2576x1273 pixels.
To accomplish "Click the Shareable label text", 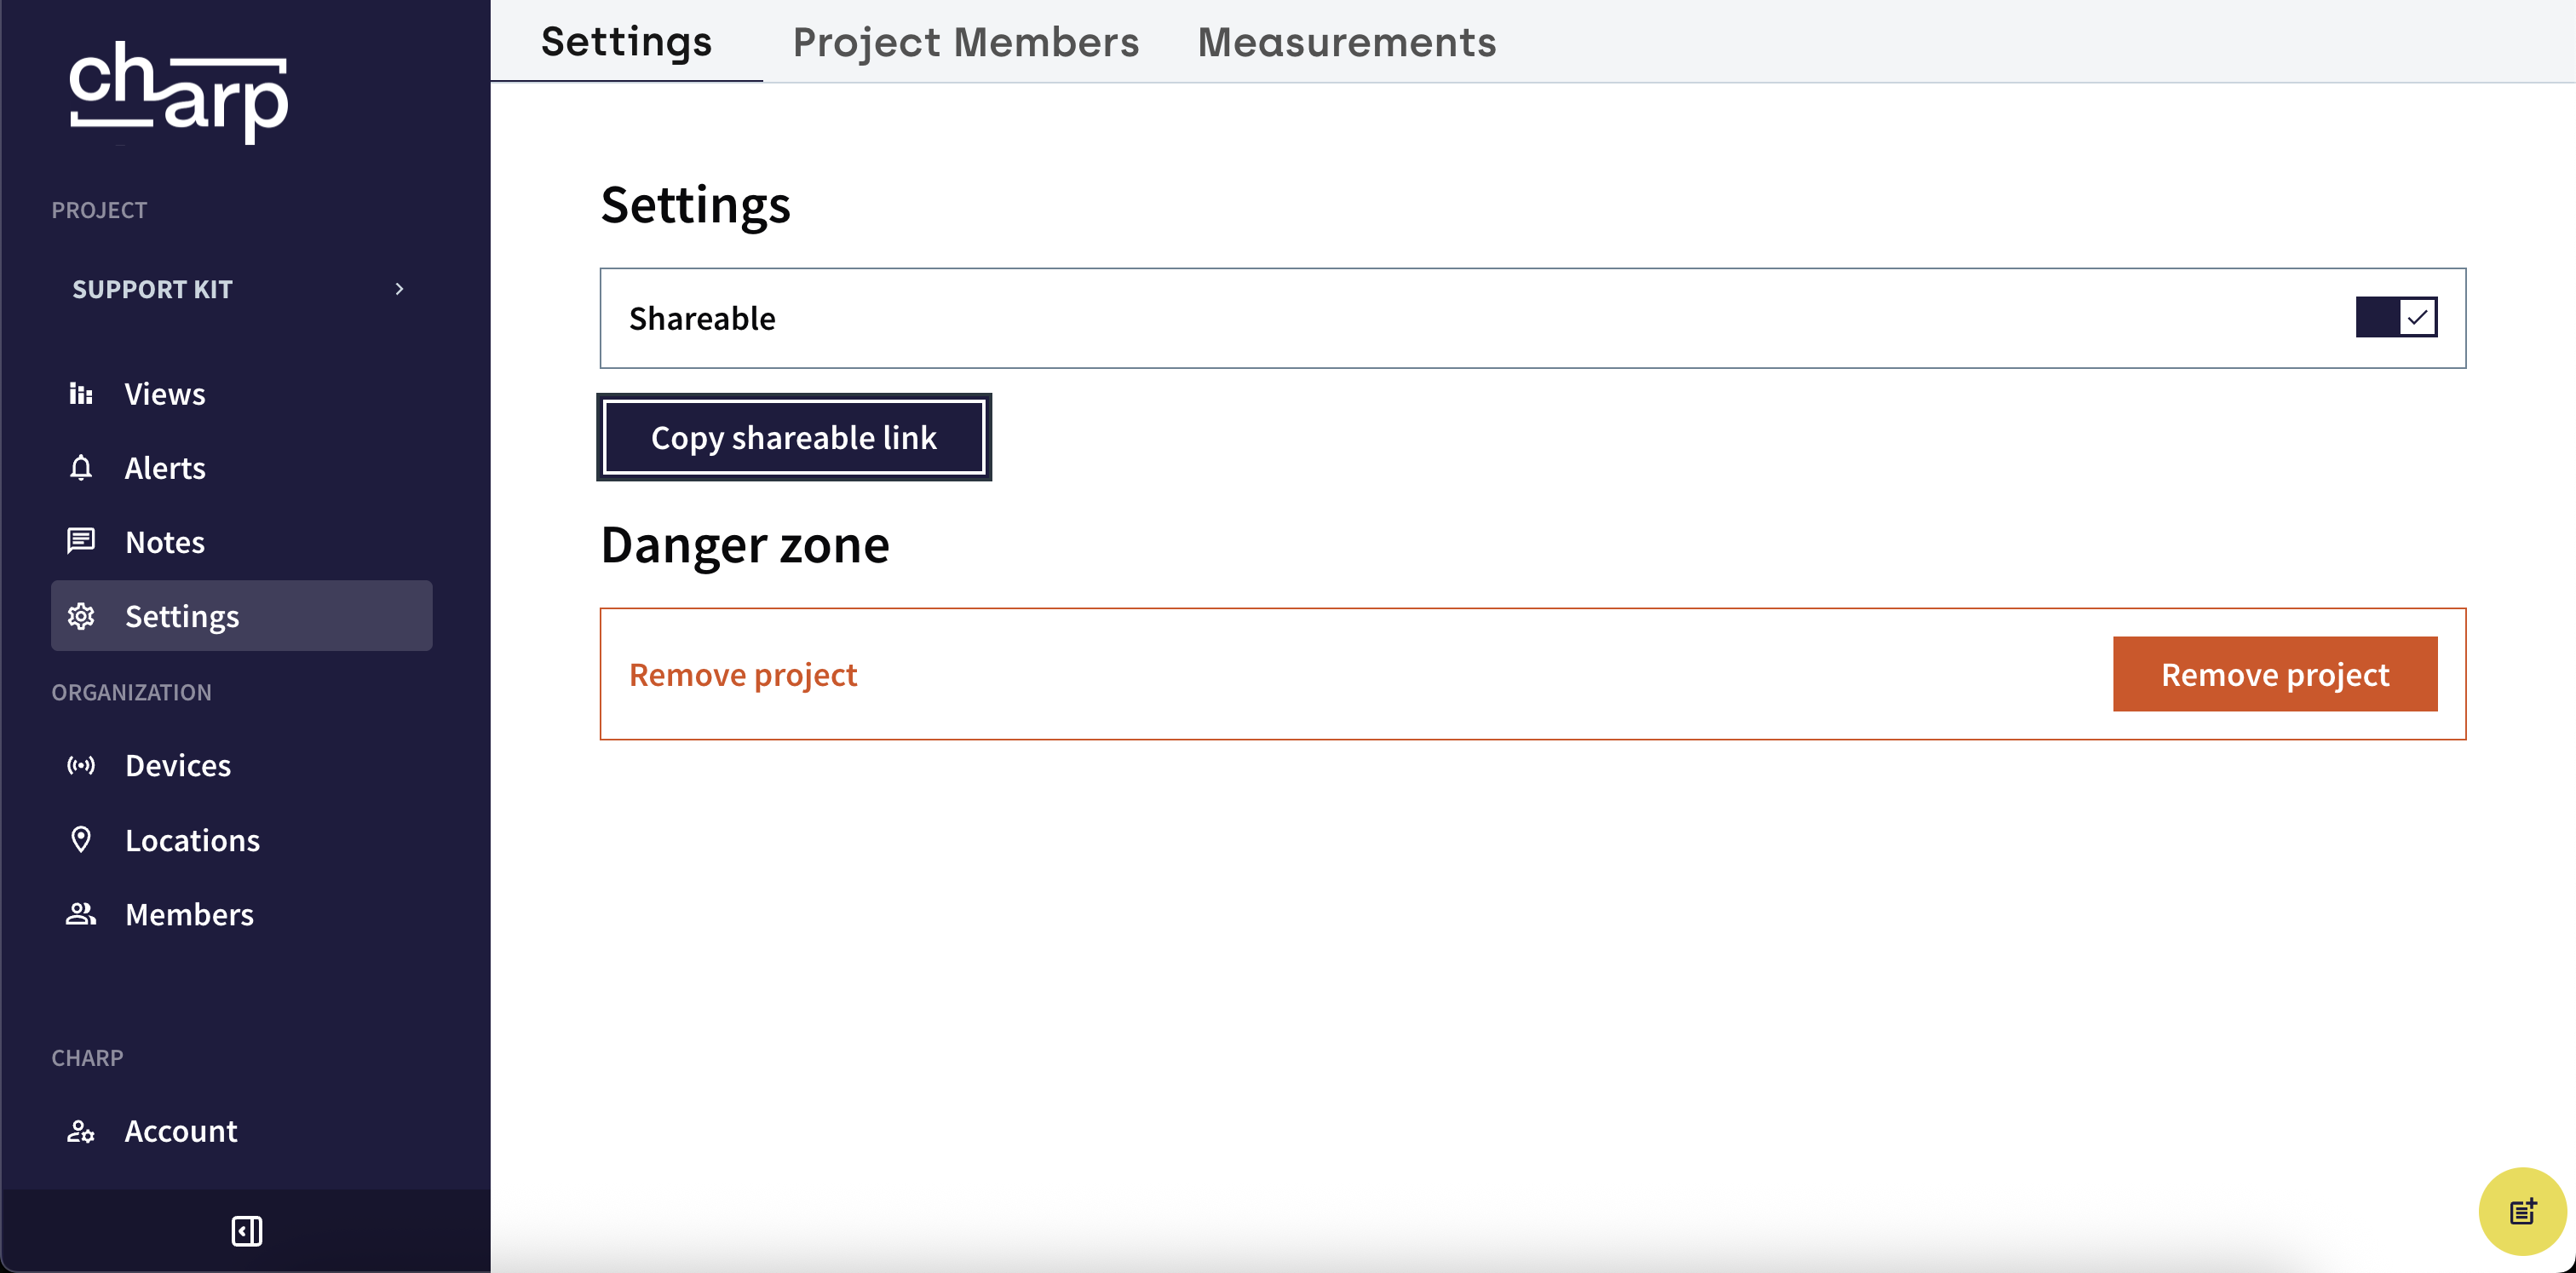I will click(x=702, y=318).
